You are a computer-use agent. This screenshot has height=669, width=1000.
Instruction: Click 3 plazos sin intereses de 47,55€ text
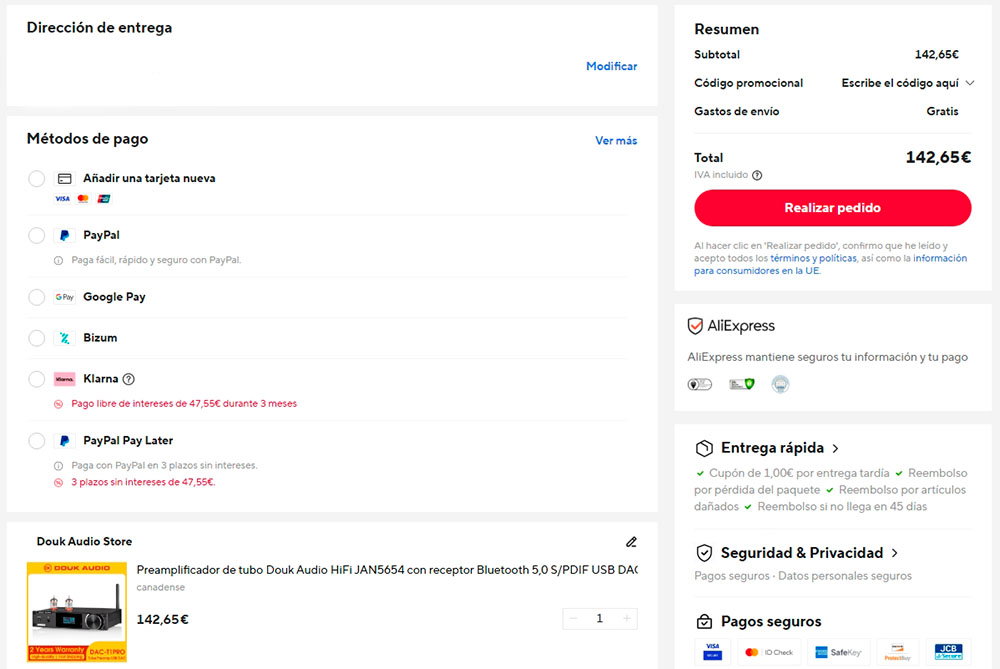pos(143,482)
